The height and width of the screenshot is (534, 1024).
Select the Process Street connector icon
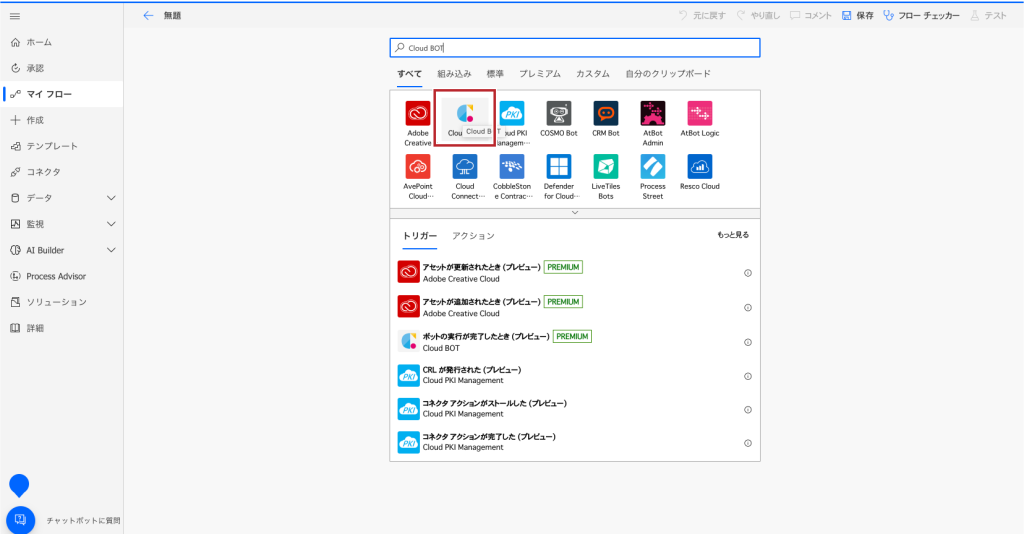pyautogui.click(x=653, y=167)
